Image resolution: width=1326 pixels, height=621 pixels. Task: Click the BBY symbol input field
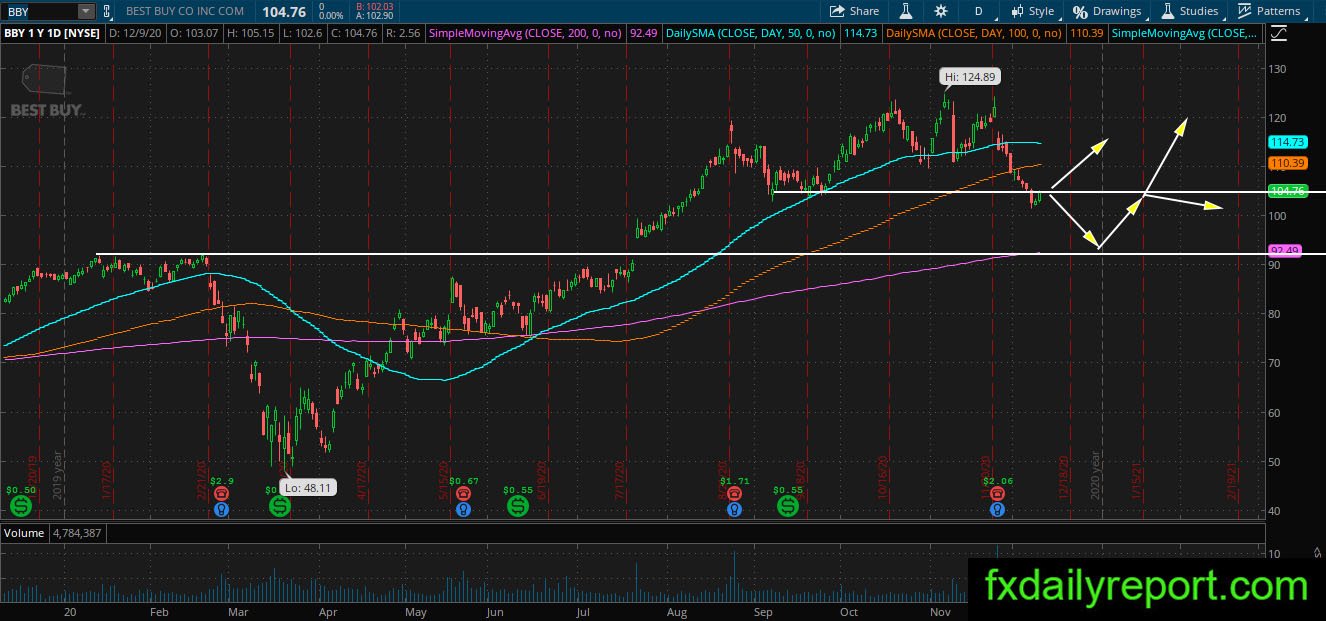(39, 11)
